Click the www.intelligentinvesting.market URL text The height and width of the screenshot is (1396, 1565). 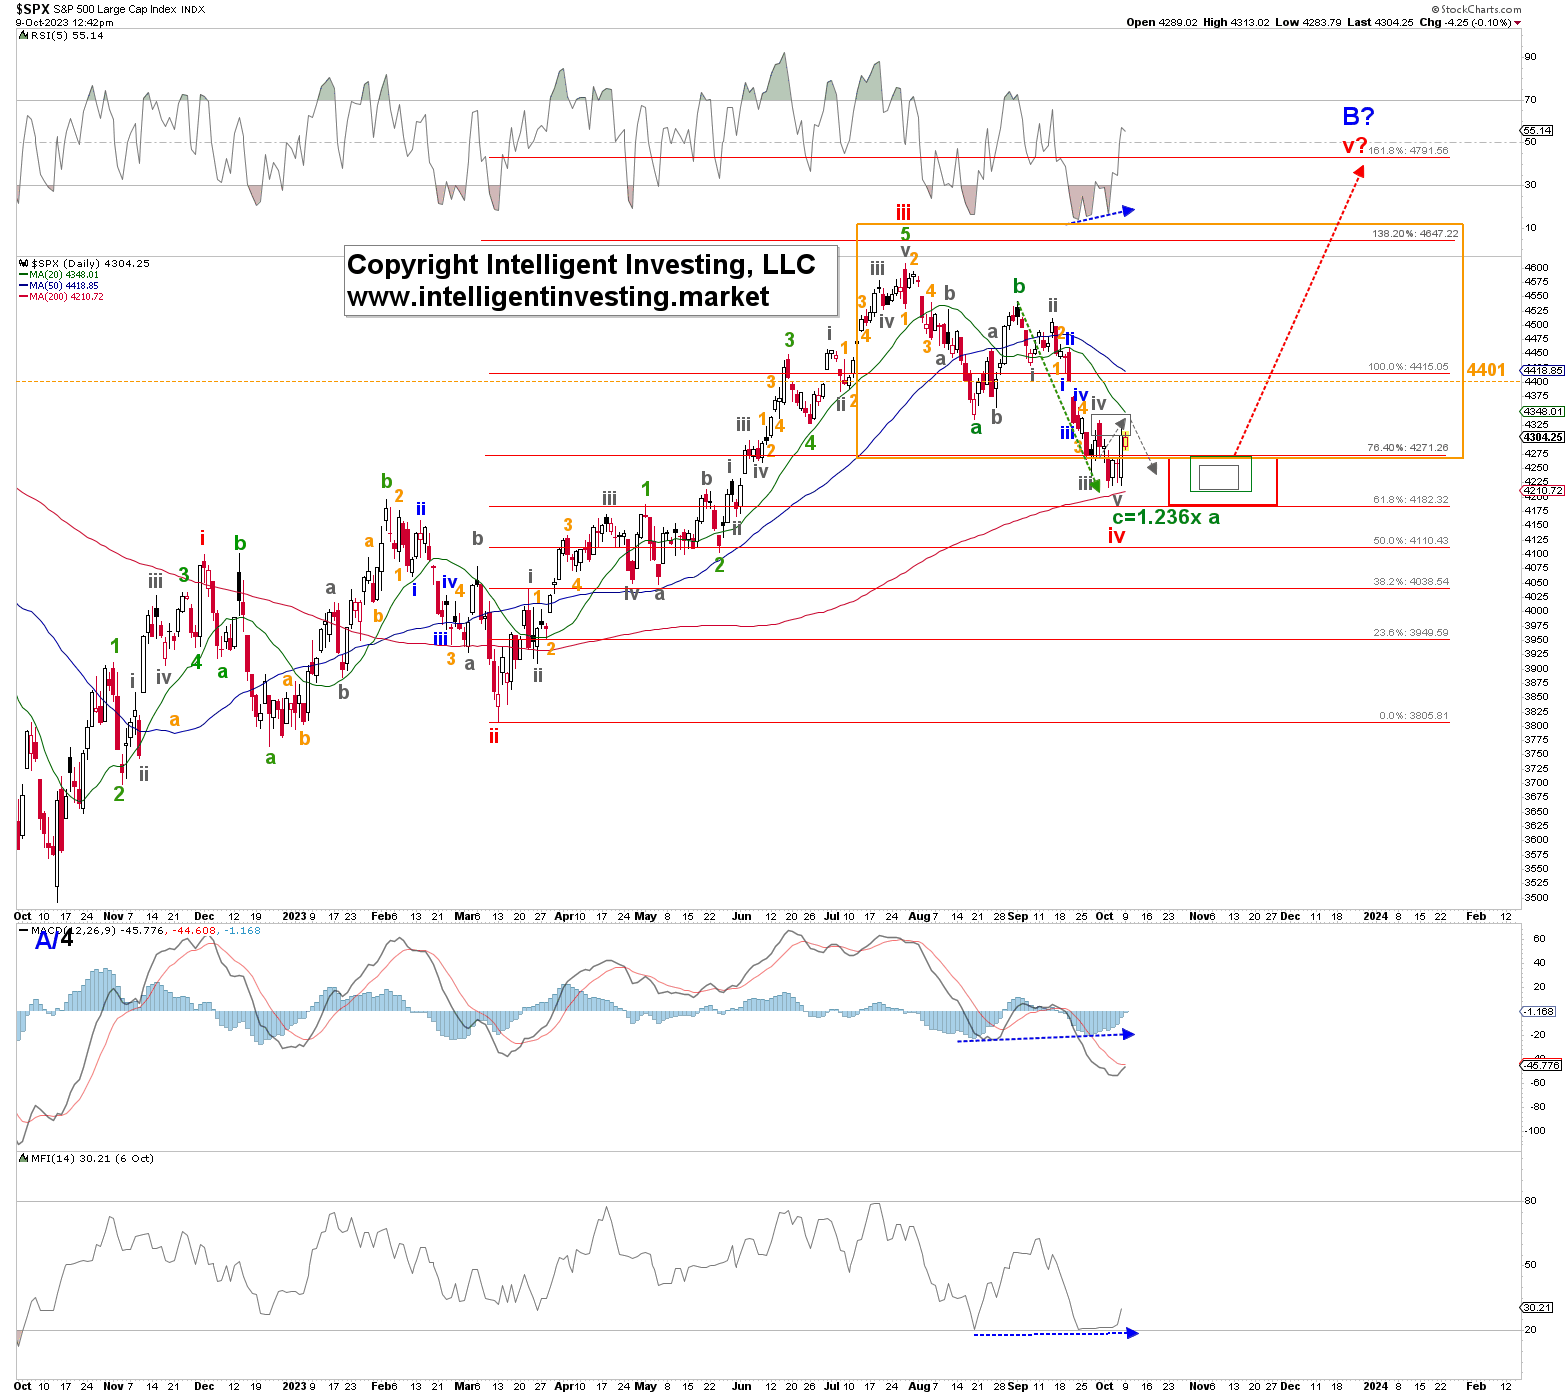[x=558, y=297]
